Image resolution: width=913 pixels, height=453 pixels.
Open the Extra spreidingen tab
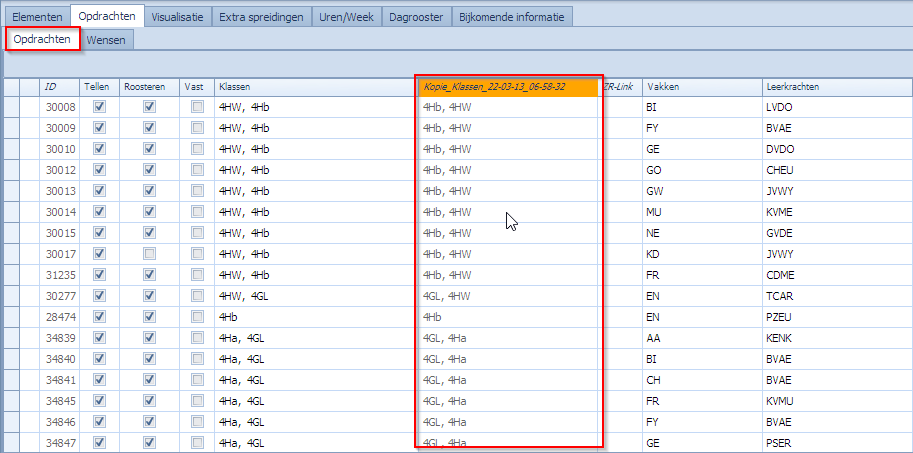(x=261, y=17)
